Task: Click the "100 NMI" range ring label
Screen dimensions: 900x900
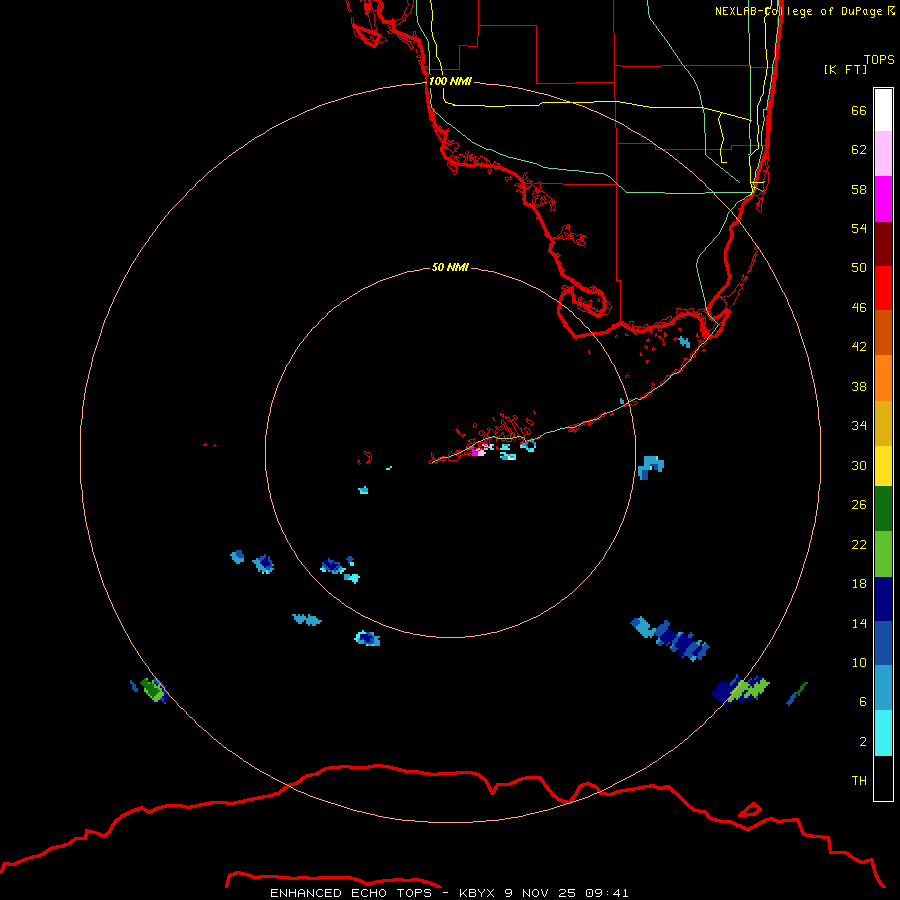Action: click(450, 81)
